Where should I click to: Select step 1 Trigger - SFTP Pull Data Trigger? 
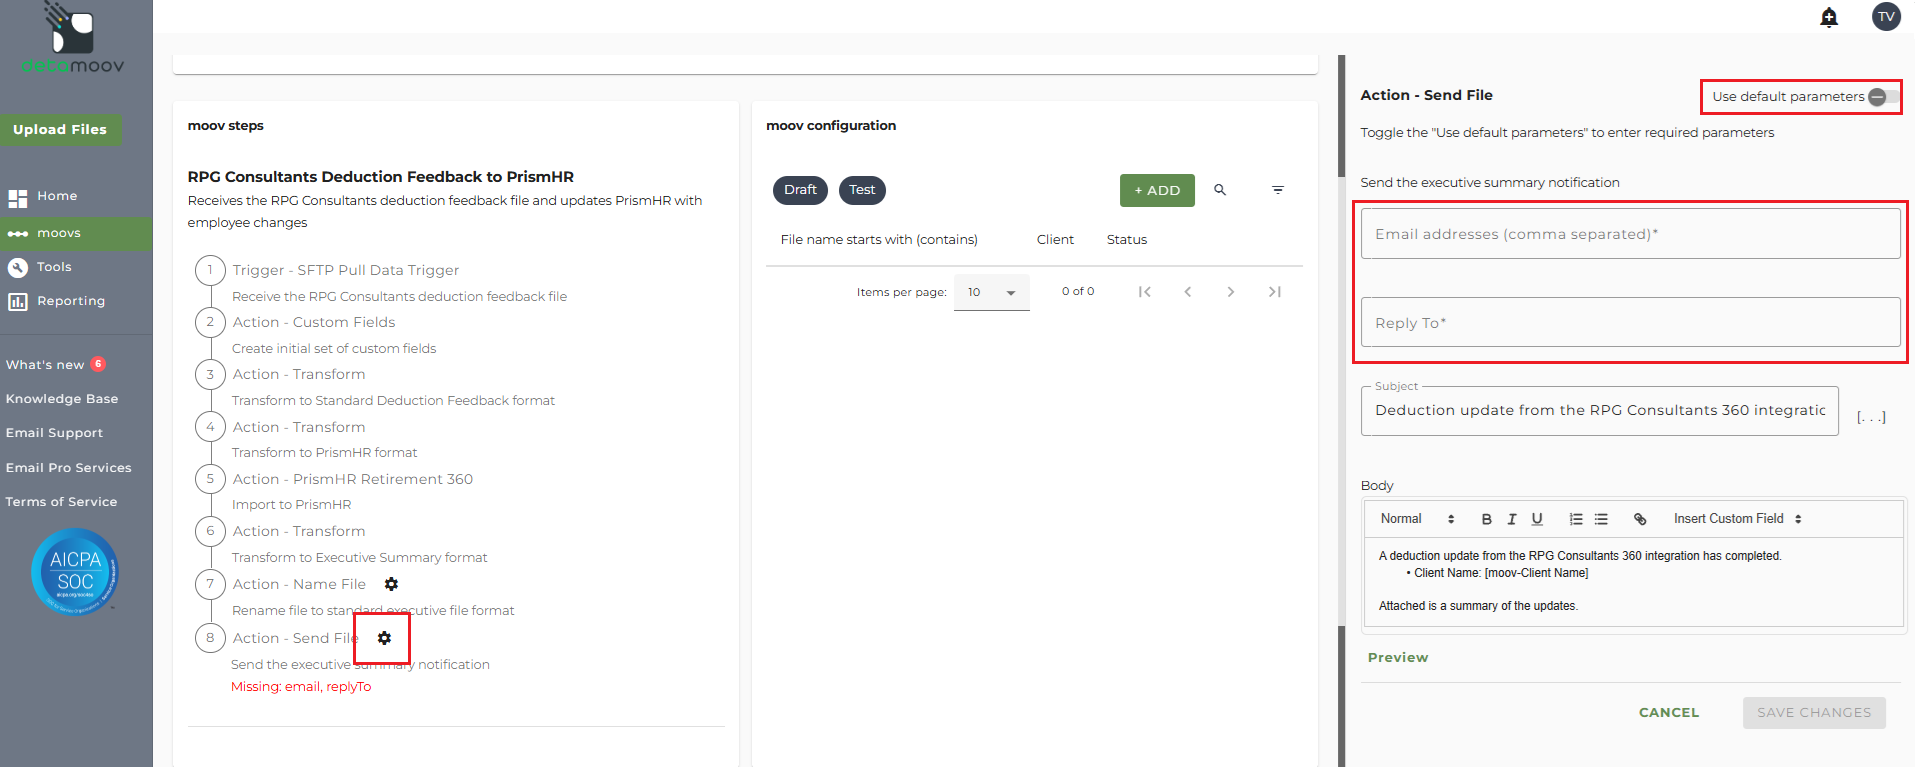pyautogui.click(x=346, y=270)
